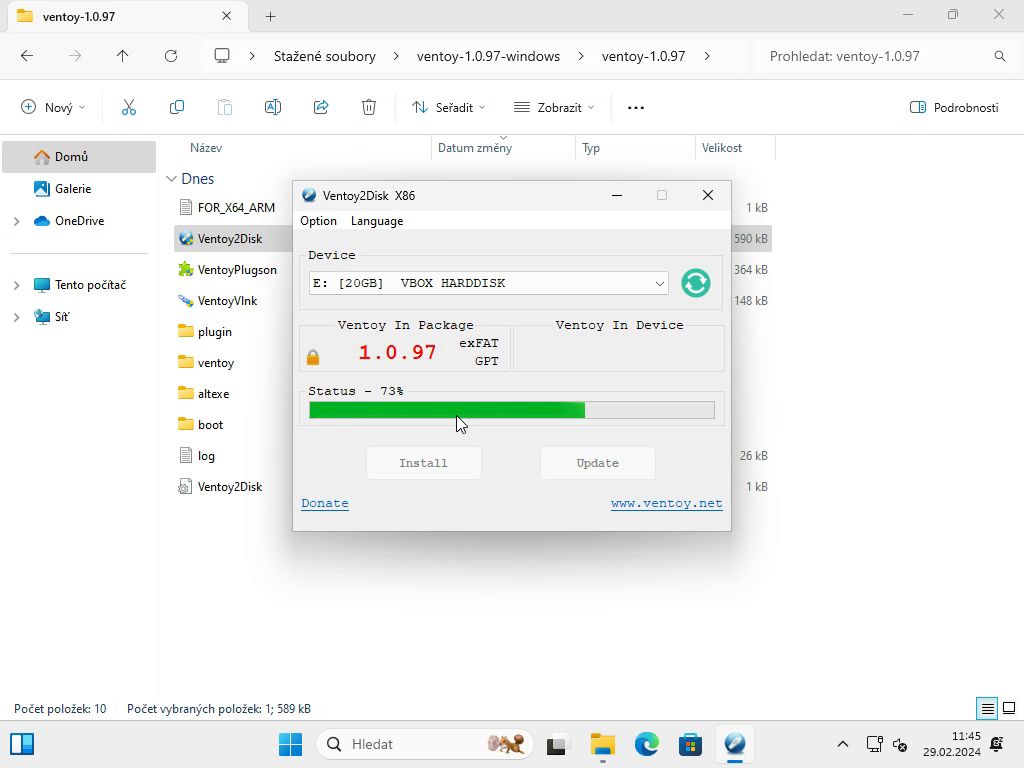Open Microsoft Edge from the taskbar
Image resolution: width=1024 pixels, height=768 pixels.
647,744
